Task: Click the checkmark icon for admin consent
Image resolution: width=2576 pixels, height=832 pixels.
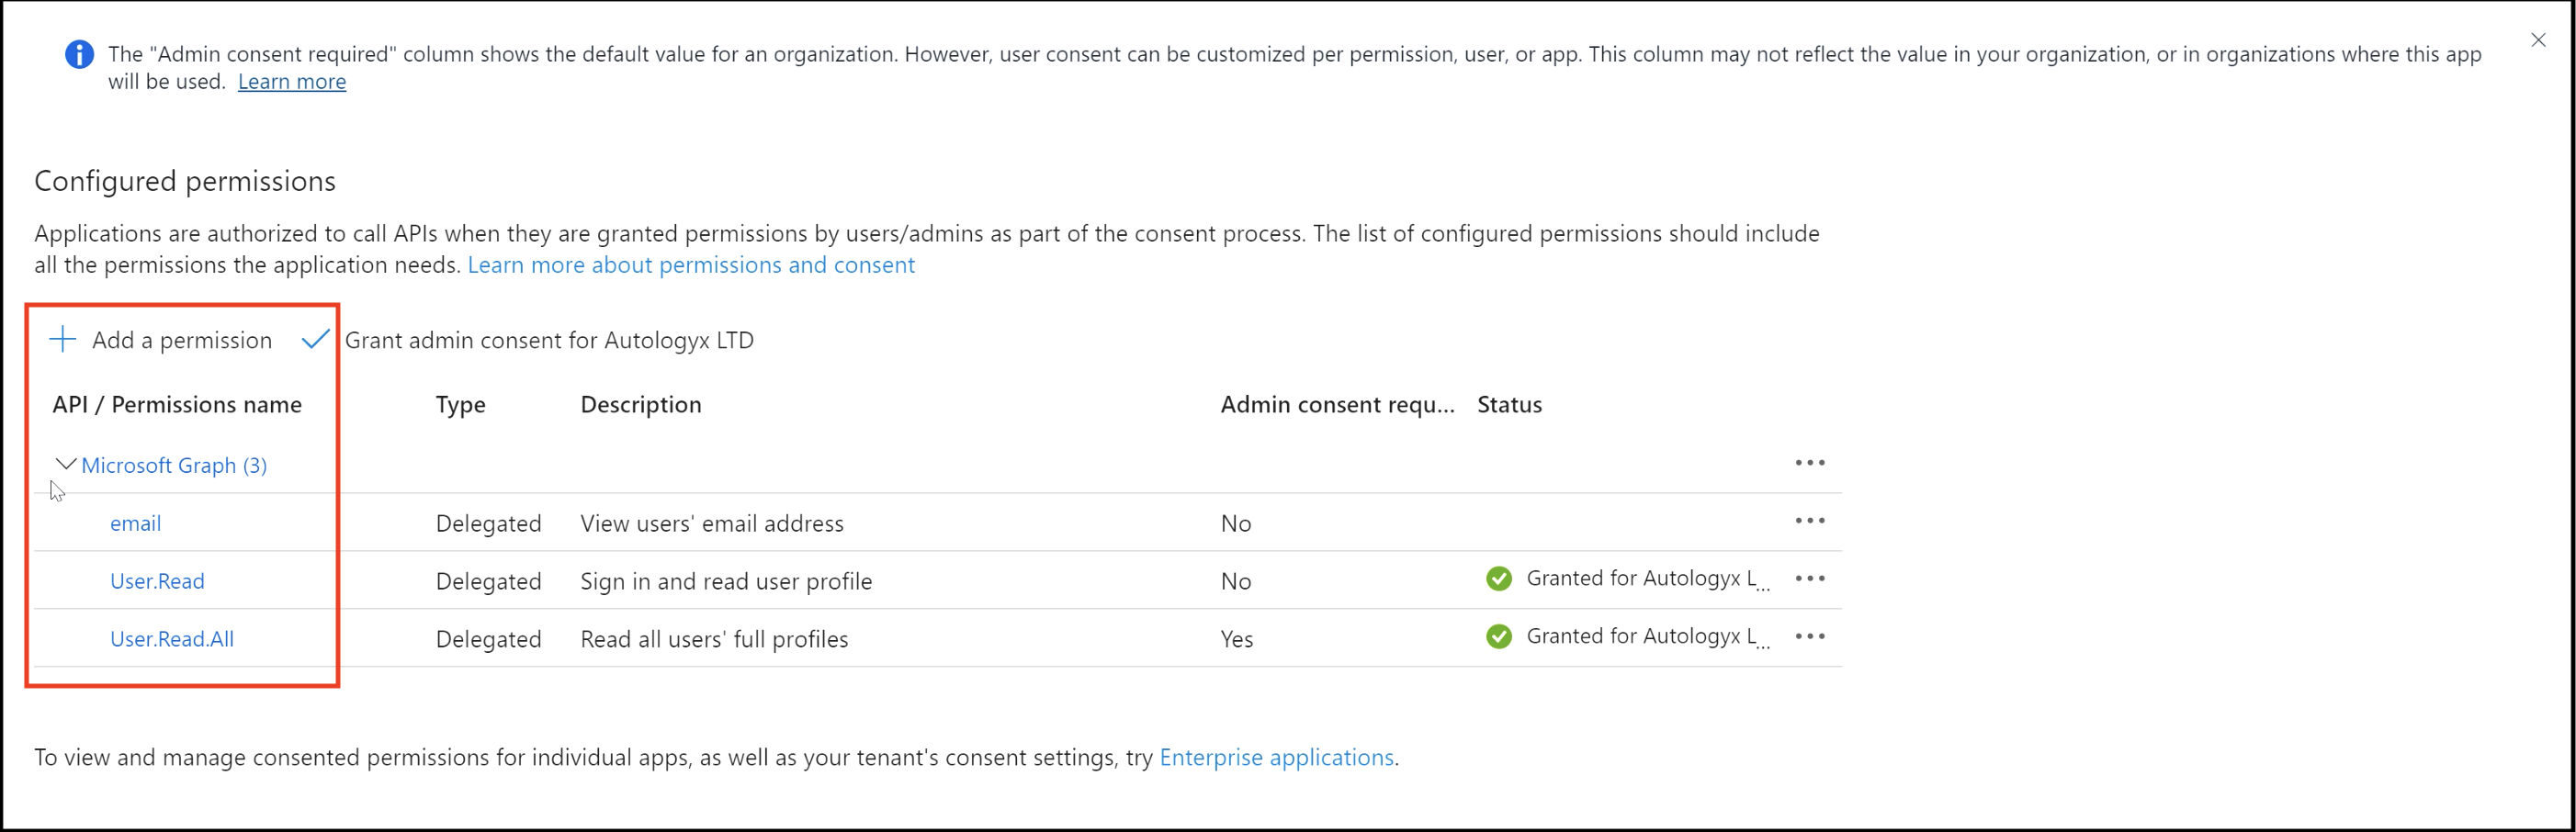Action: tap(315, 340)
